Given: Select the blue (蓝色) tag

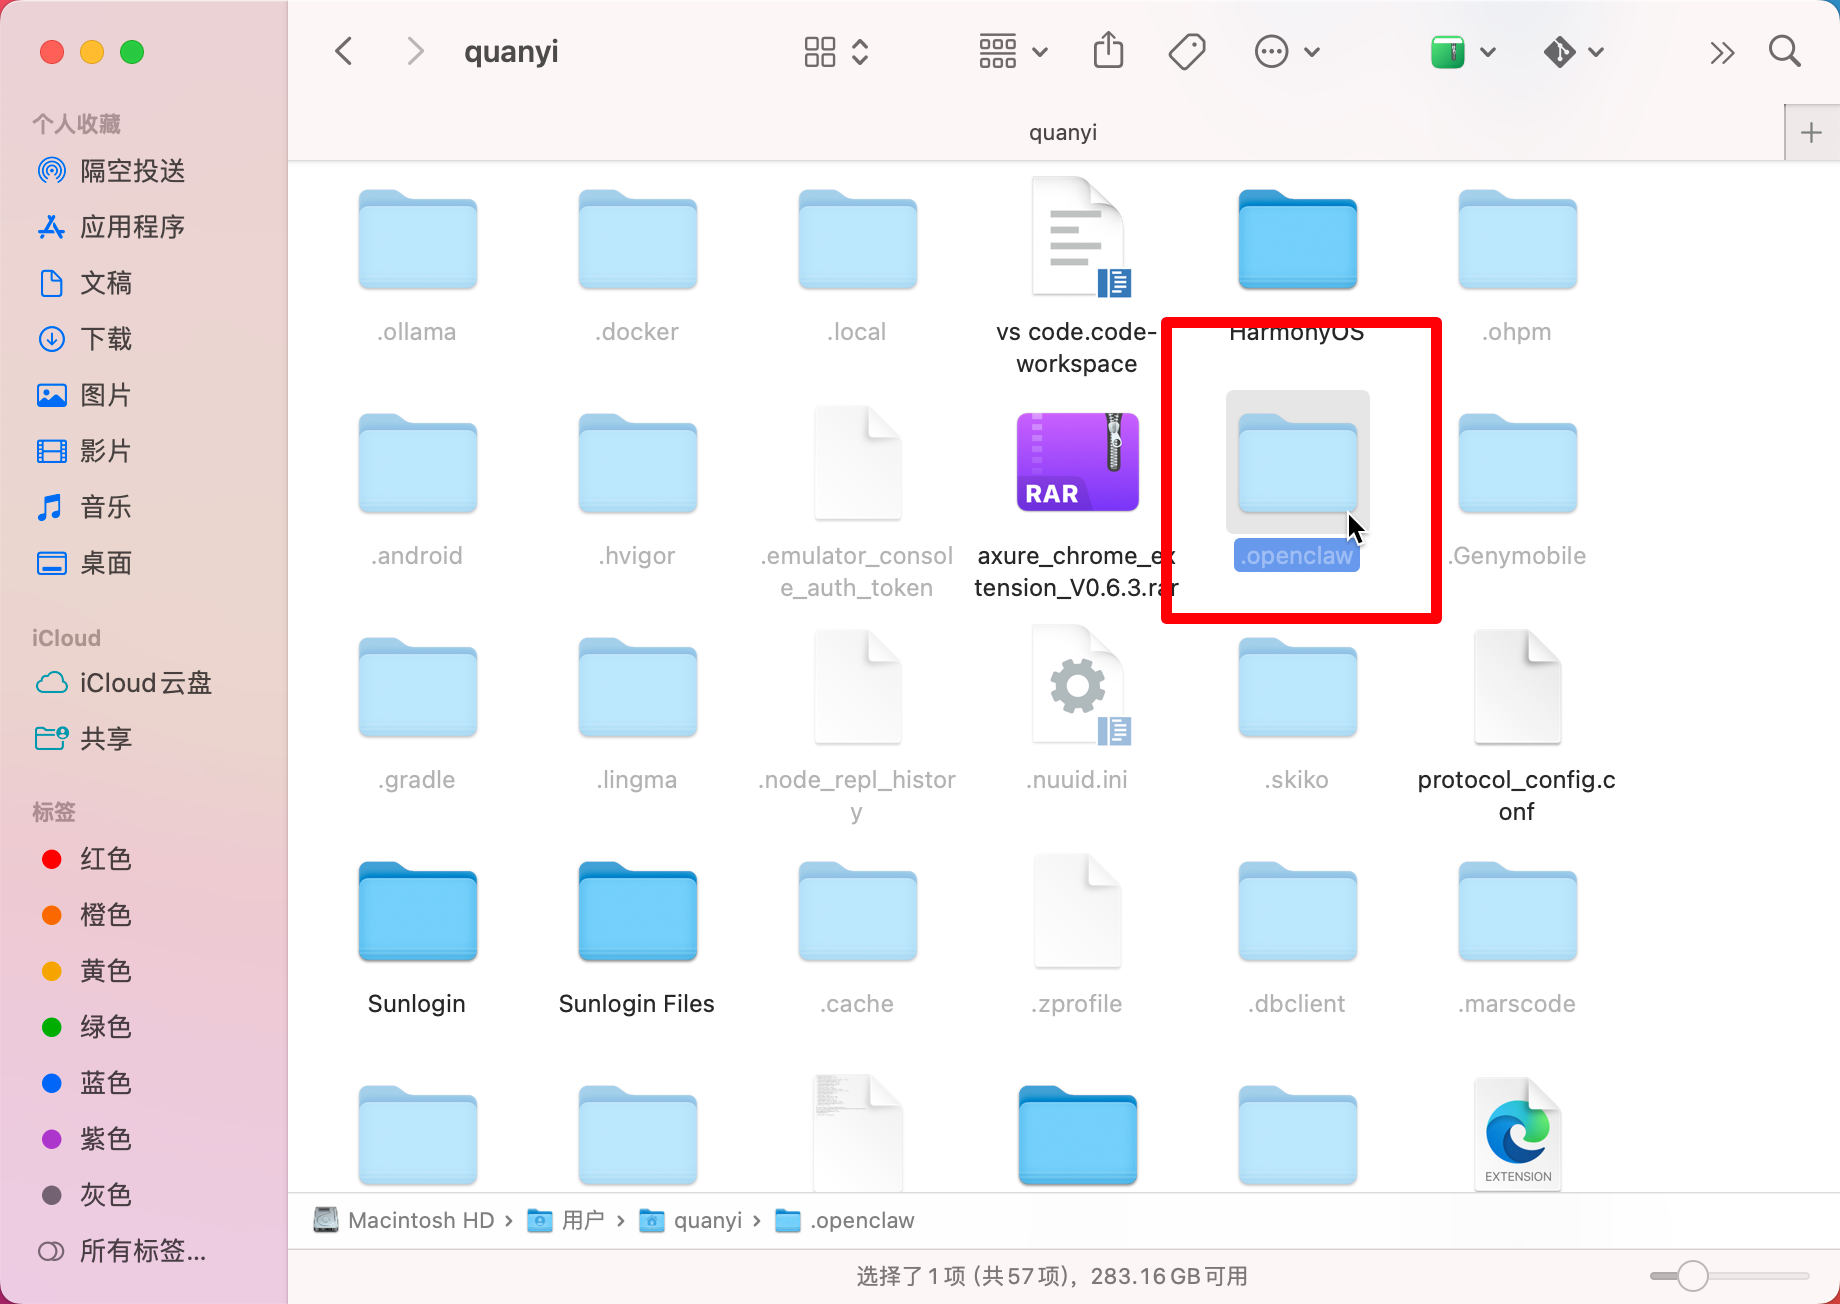Looking at the screenshot, I should [x=105, y=1083].
